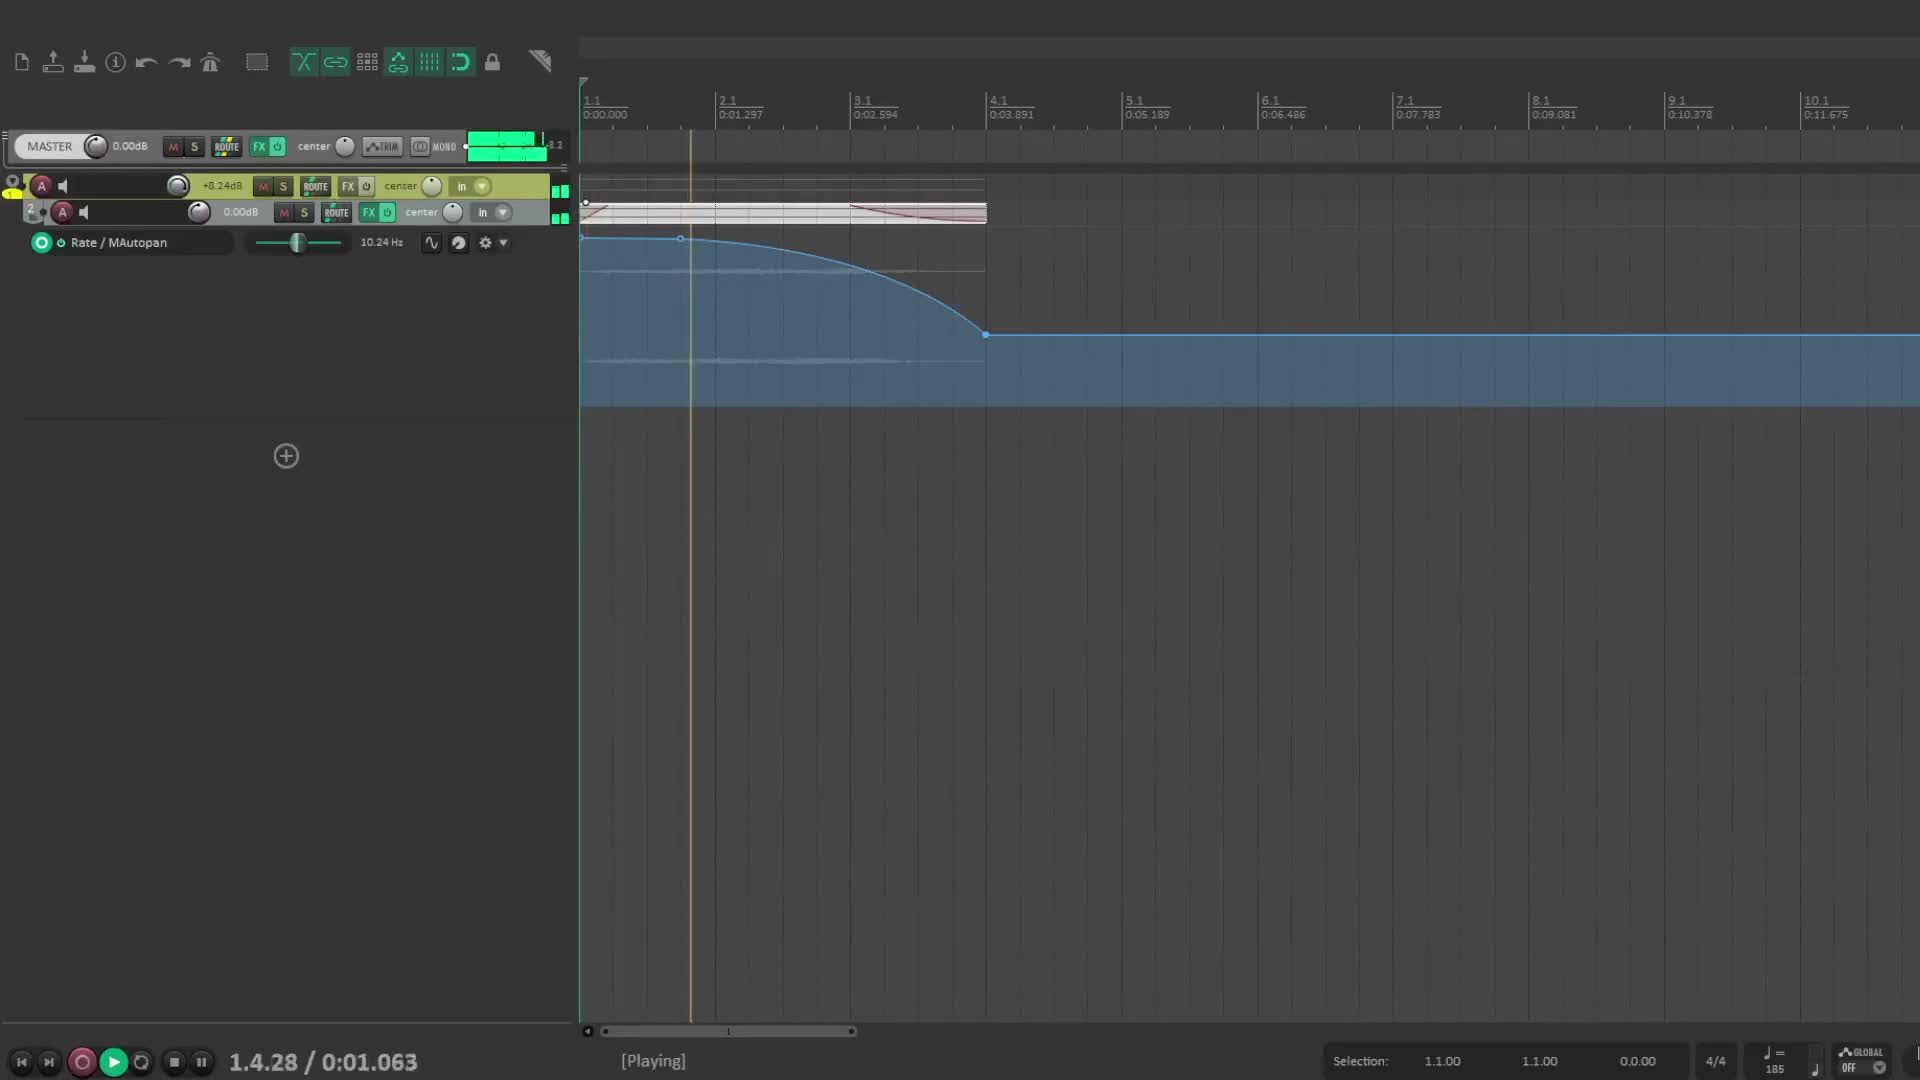
Task: Open Master track ROUTE button
Action: (x=227, y=147)
